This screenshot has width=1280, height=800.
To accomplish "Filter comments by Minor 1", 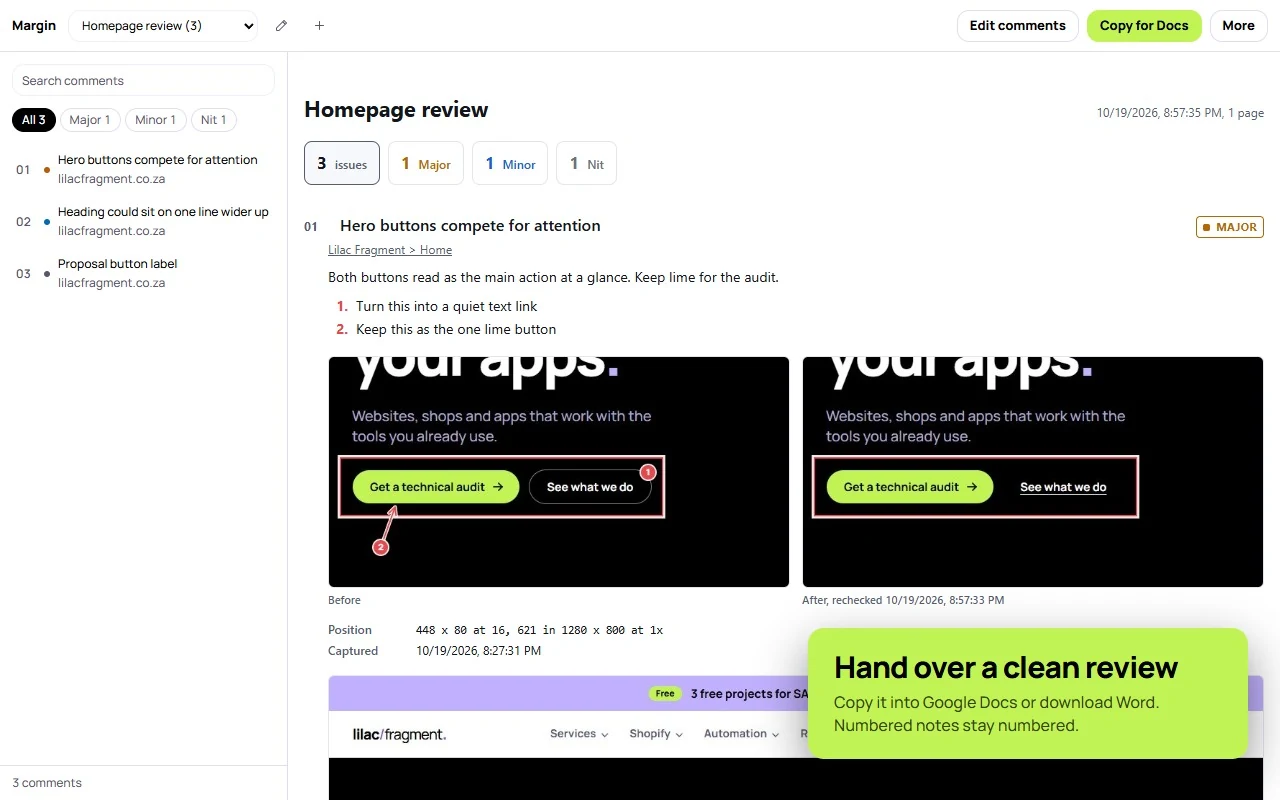I will click(x=155, y=120).
